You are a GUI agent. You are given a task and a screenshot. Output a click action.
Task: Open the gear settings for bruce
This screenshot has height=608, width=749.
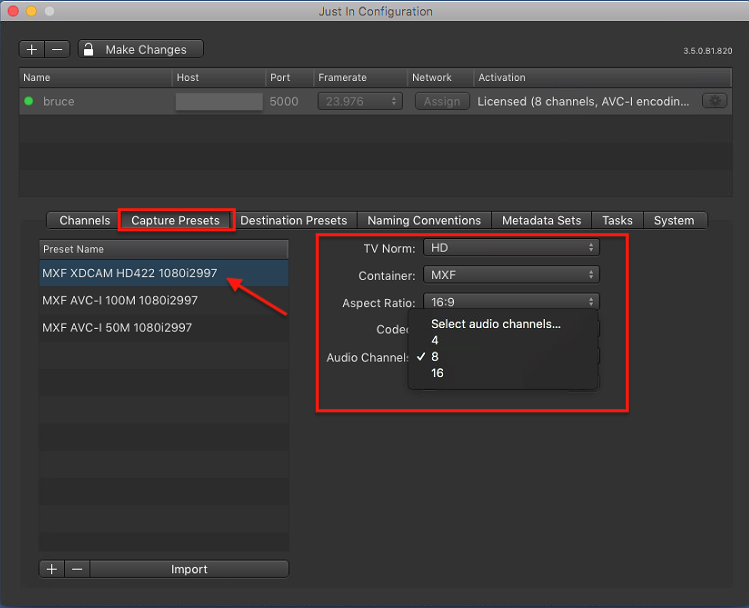point(715,101)
